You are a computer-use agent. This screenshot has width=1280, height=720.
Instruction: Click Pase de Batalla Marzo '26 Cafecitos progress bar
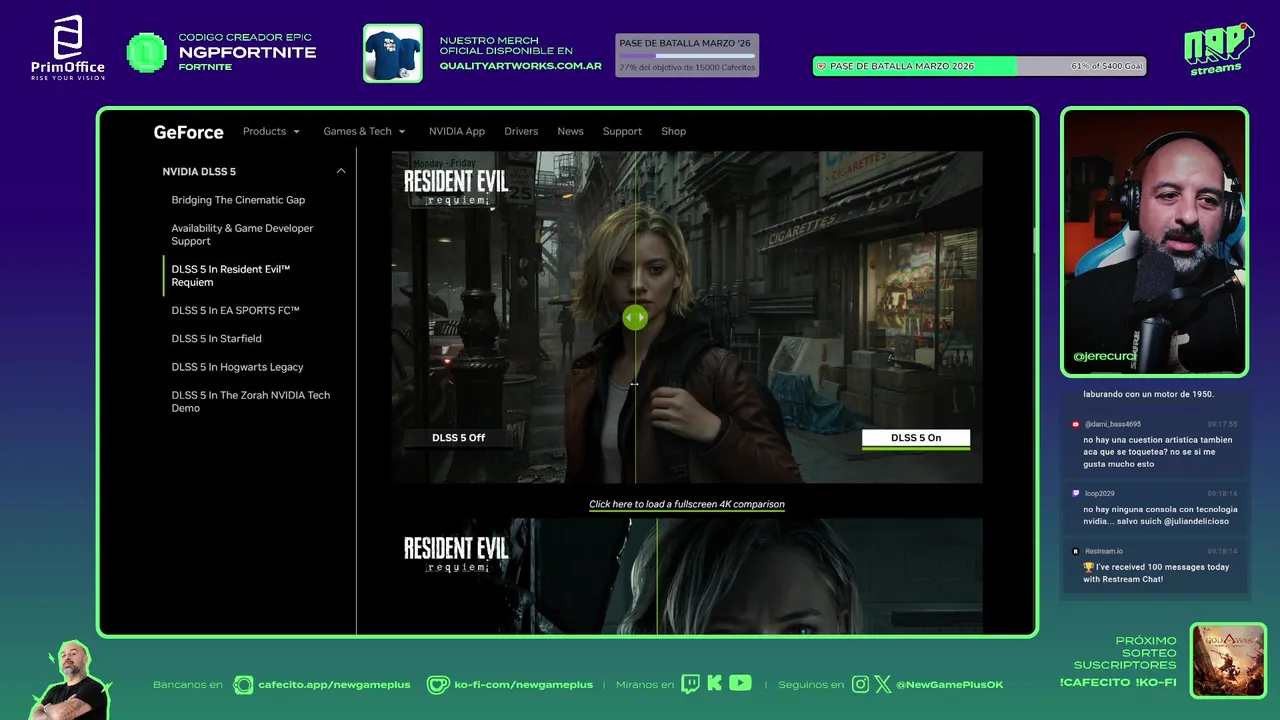coord(687,55)
